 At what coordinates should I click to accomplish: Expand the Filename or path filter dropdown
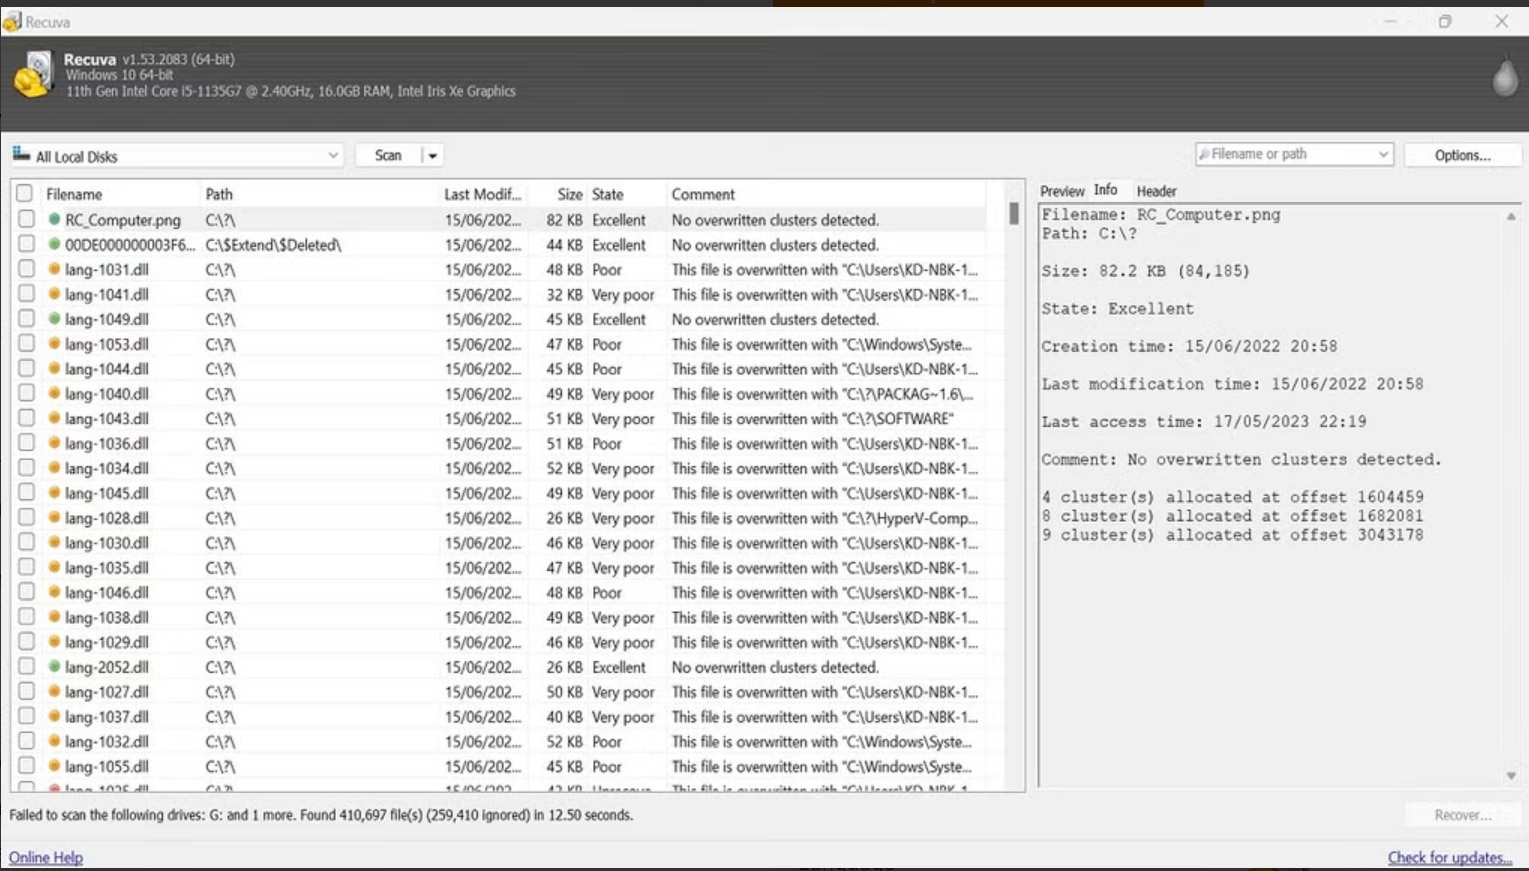click(x=1383, y=154)
